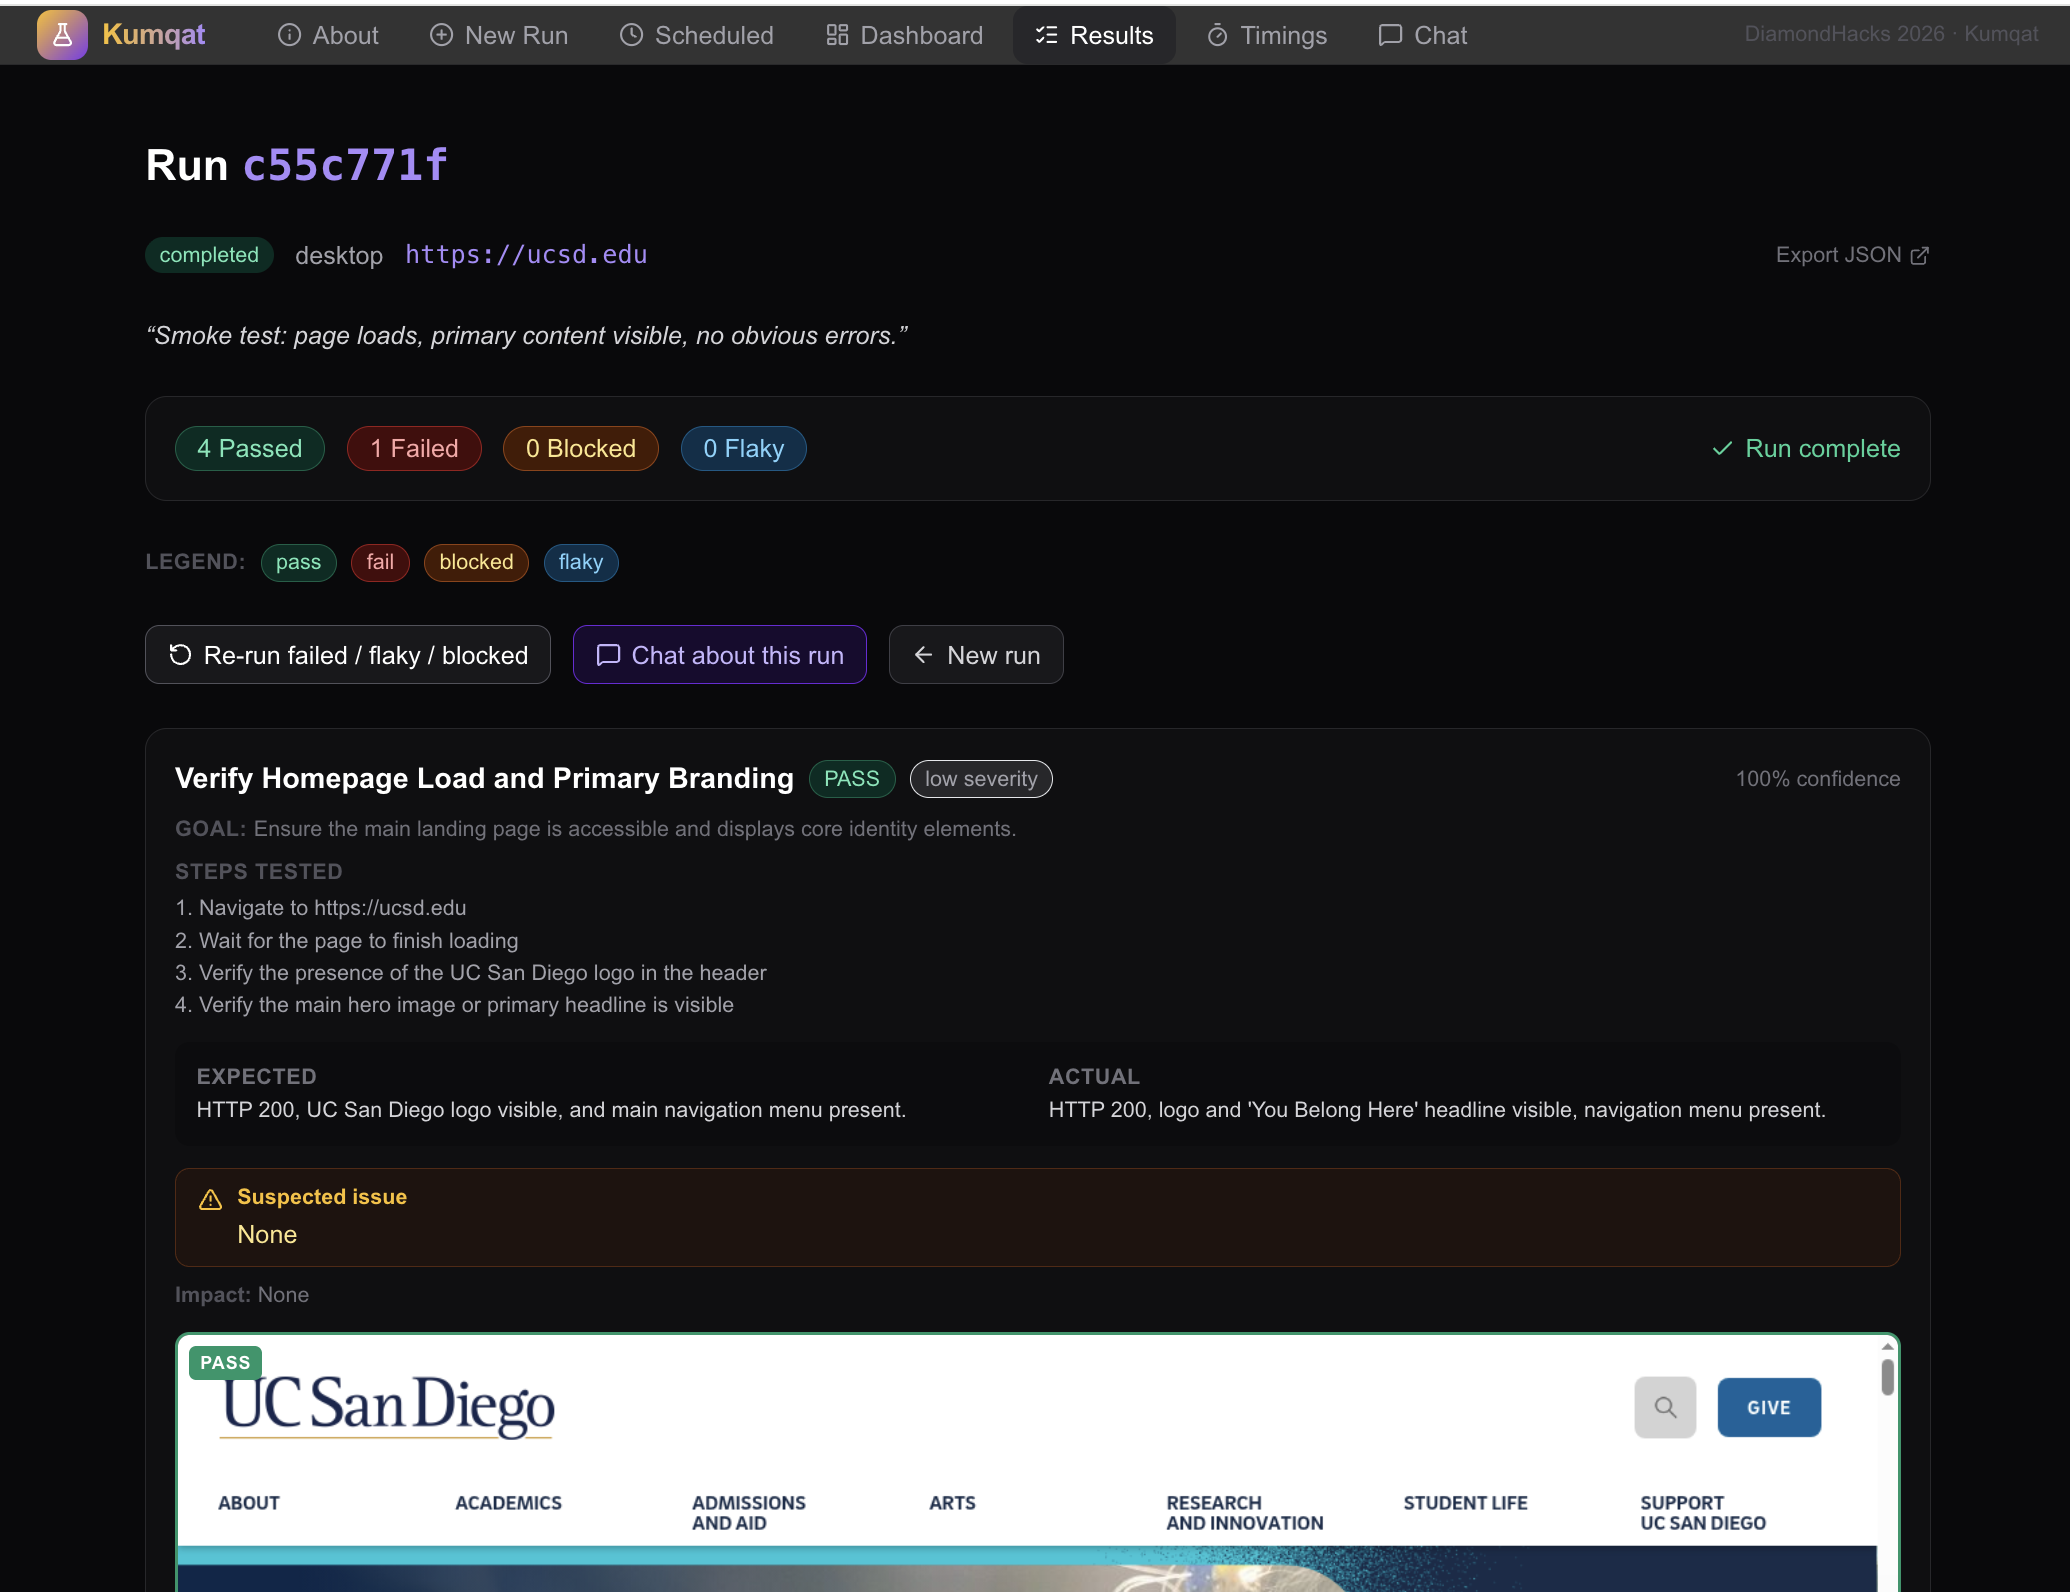Click the About info icon in navbar
The image size is (2070, 1592).
click(289, 35)
